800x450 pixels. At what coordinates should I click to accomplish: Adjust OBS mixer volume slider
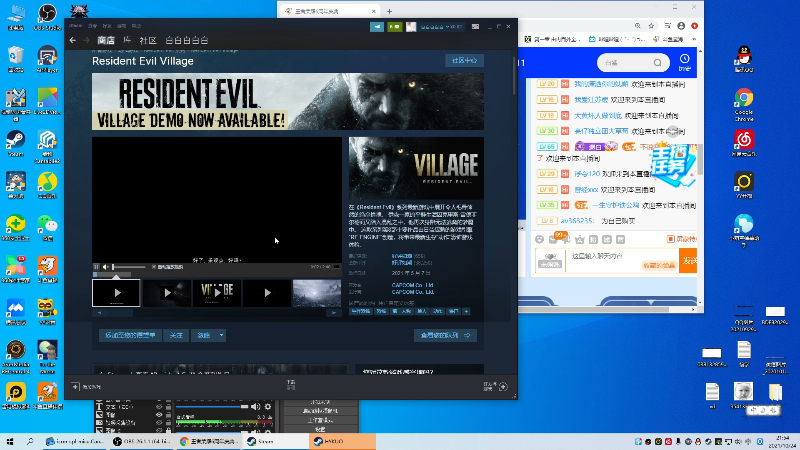coord(212,407)
